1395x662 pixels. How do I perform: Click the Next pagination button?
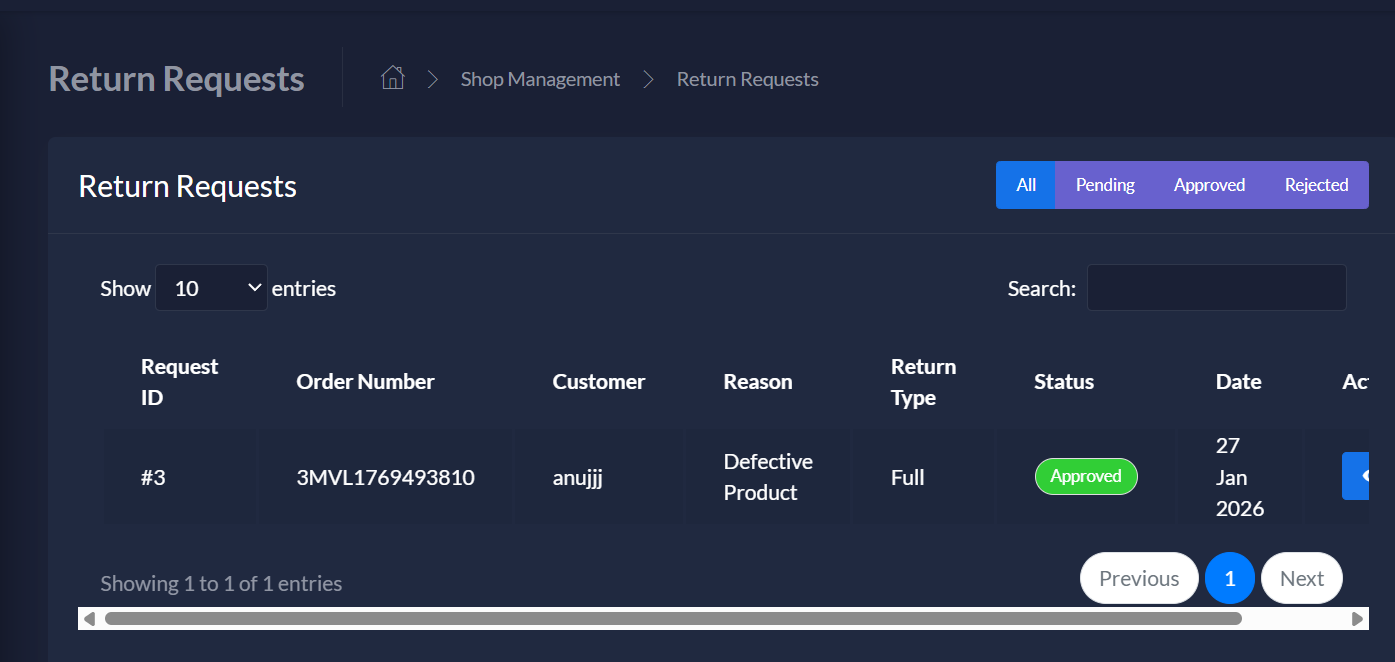tap(1301, 578)
